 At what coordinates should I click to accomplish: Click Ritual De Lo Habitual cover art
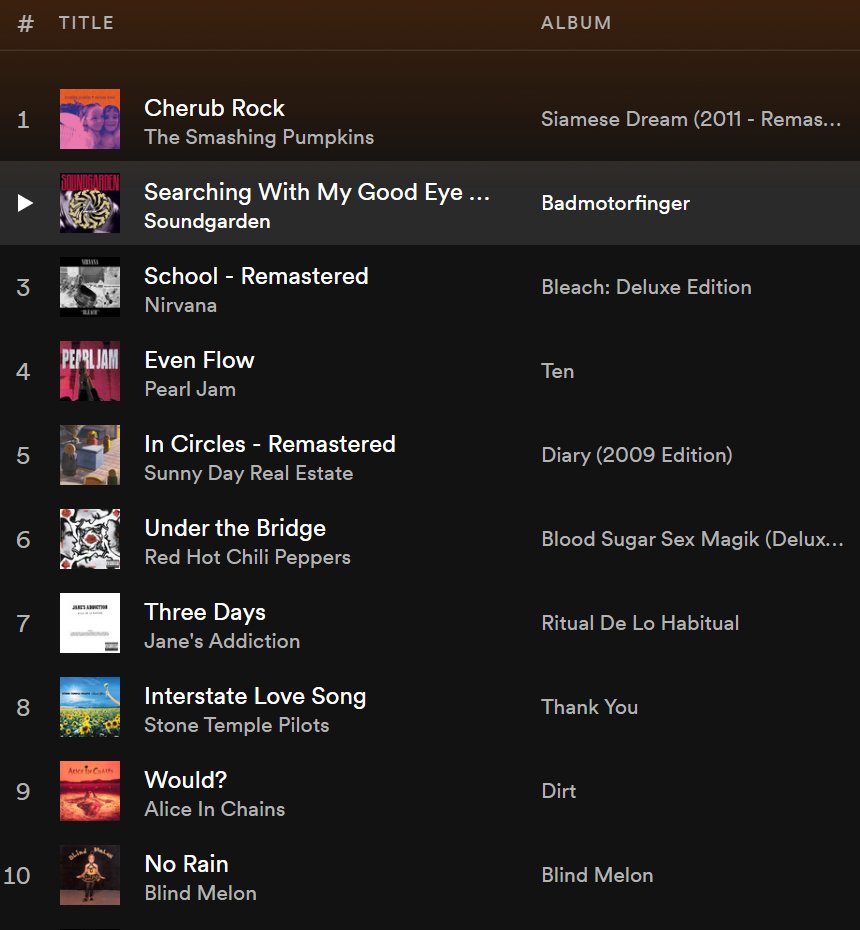[x=90, y=623]
